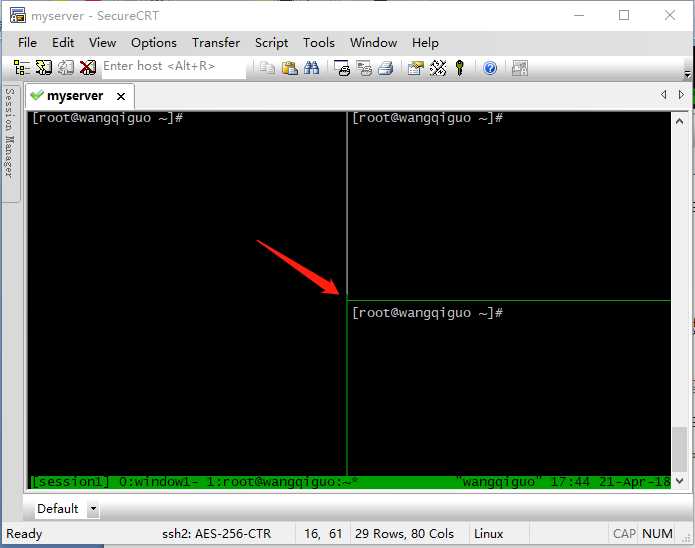Expand toolbar options overflow arrow
The width and height of the screenshot is (695, 548).
click(x=687, y=73)
